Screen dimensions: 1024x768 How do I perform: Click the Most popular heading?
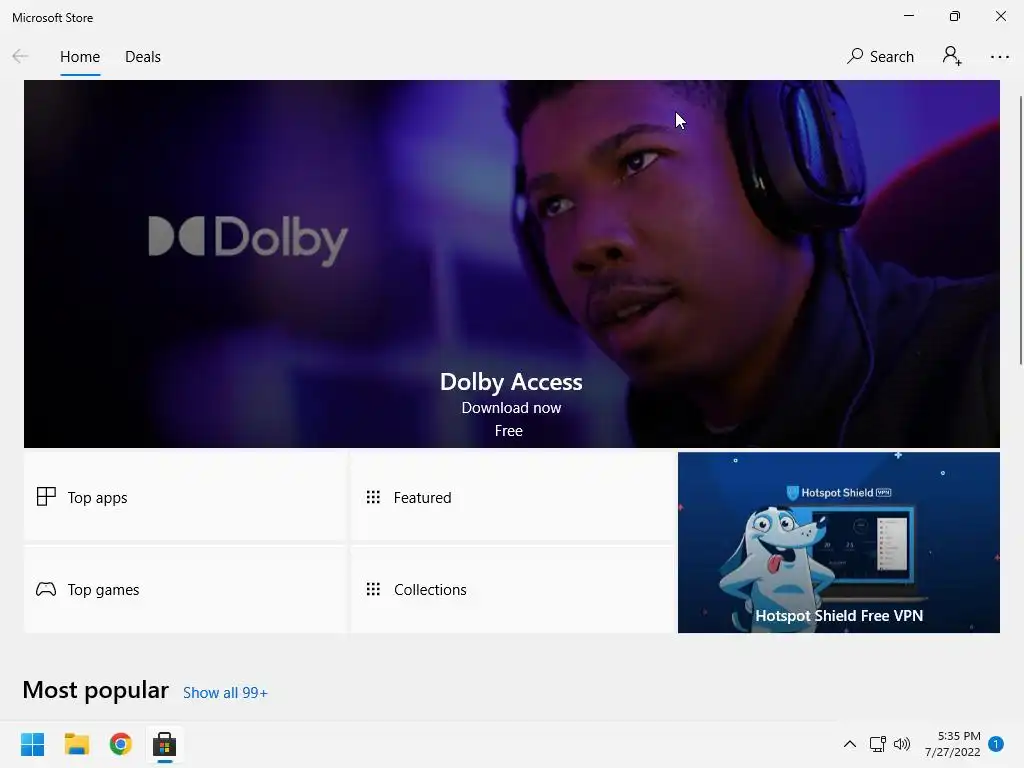95,690
